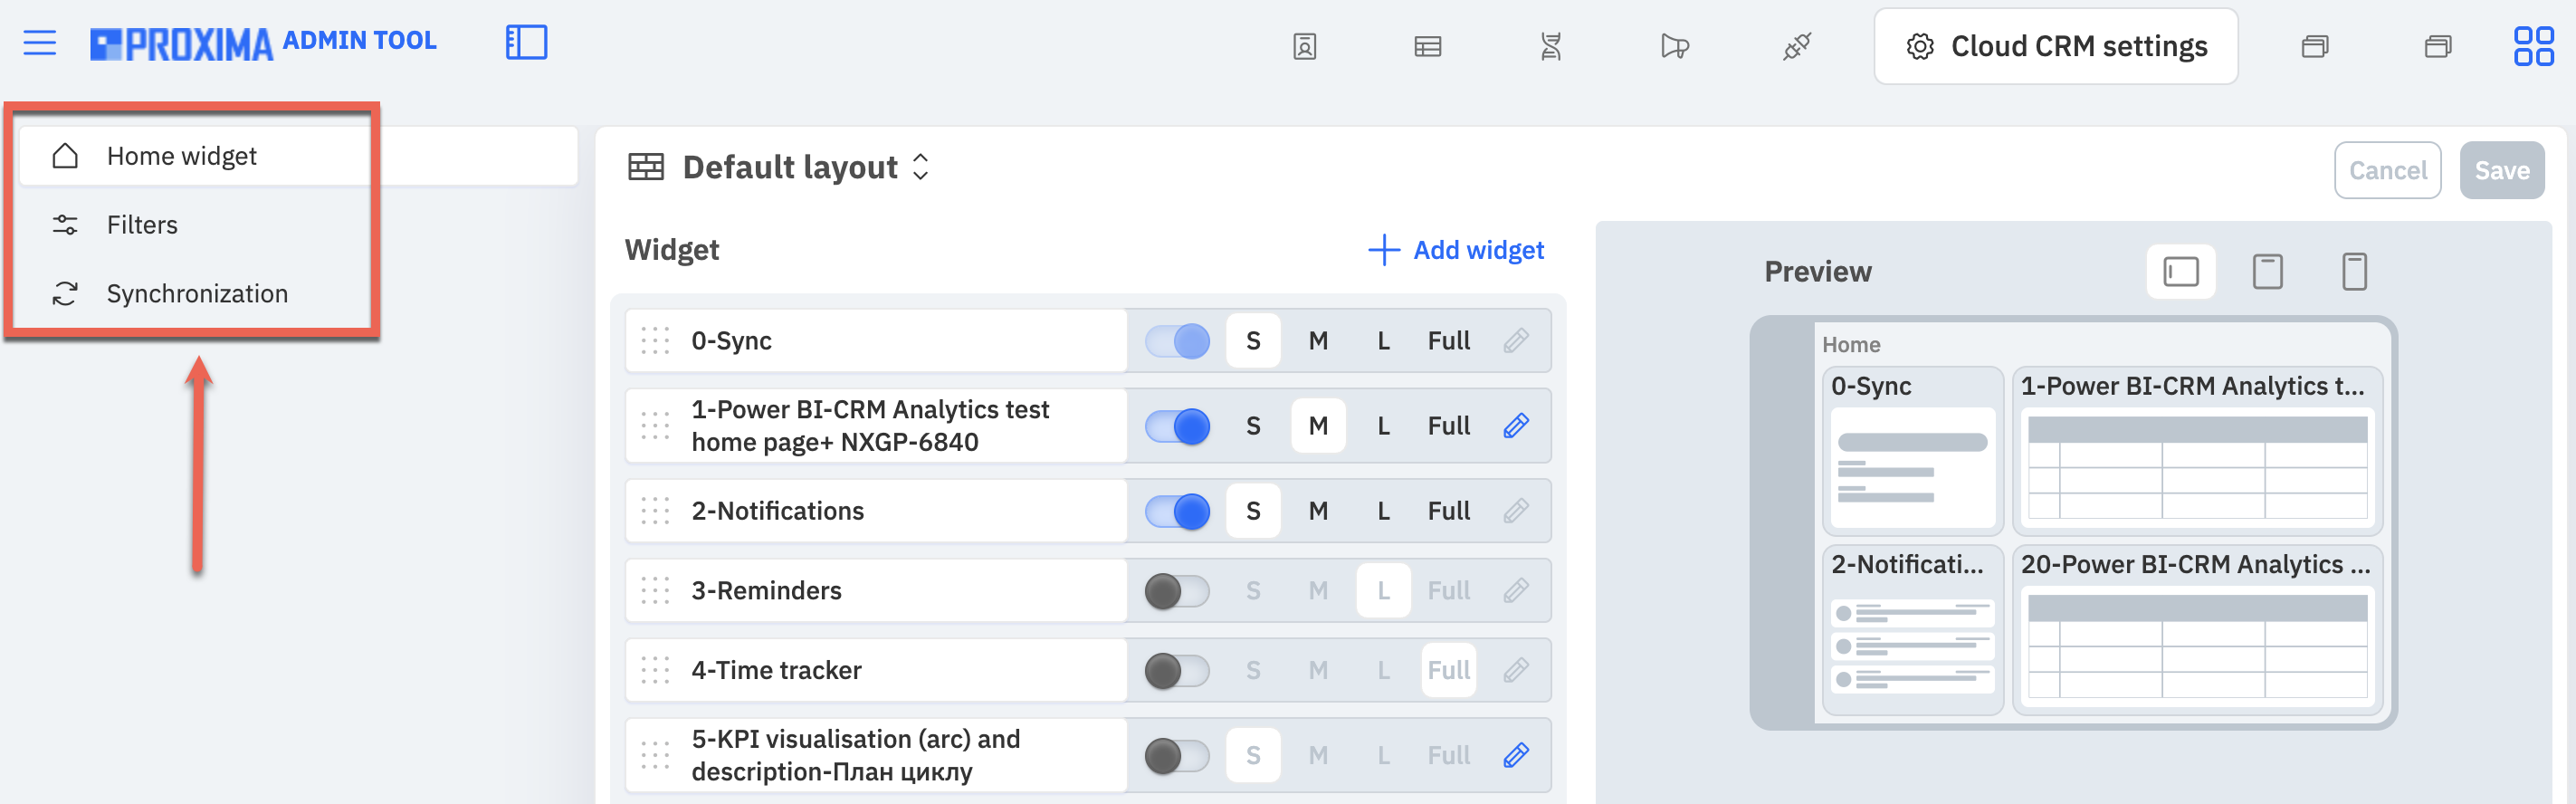Click the Add widget link
2576x804 pixels.
click(1455, 250)
